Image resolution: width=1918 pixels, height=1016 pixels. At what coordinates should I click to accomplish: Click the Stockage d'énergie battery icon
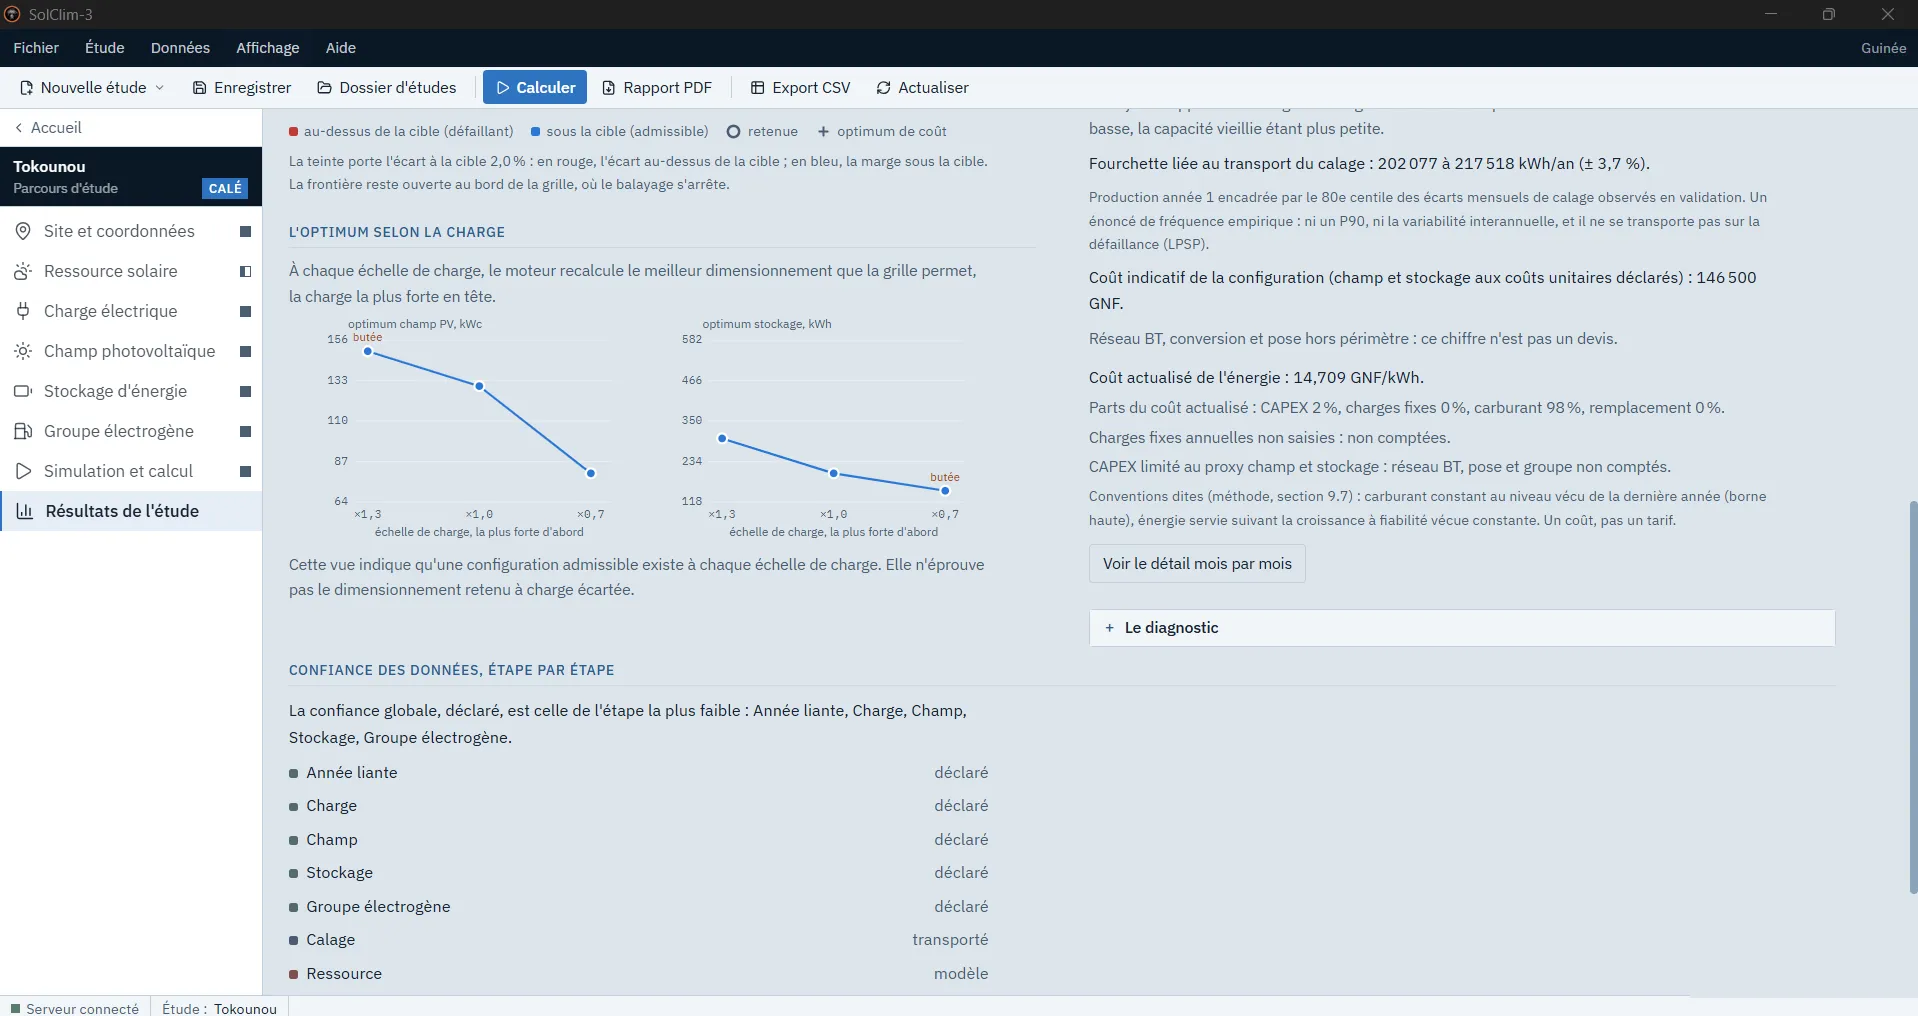click(23, 391)
